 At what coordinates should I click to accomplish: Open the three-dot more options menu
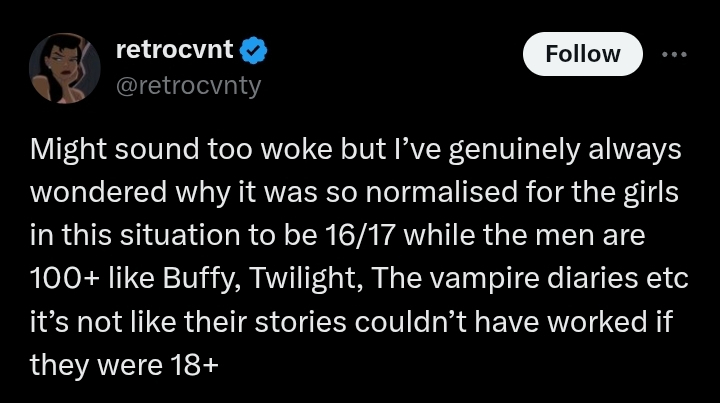tap(675, 54)
